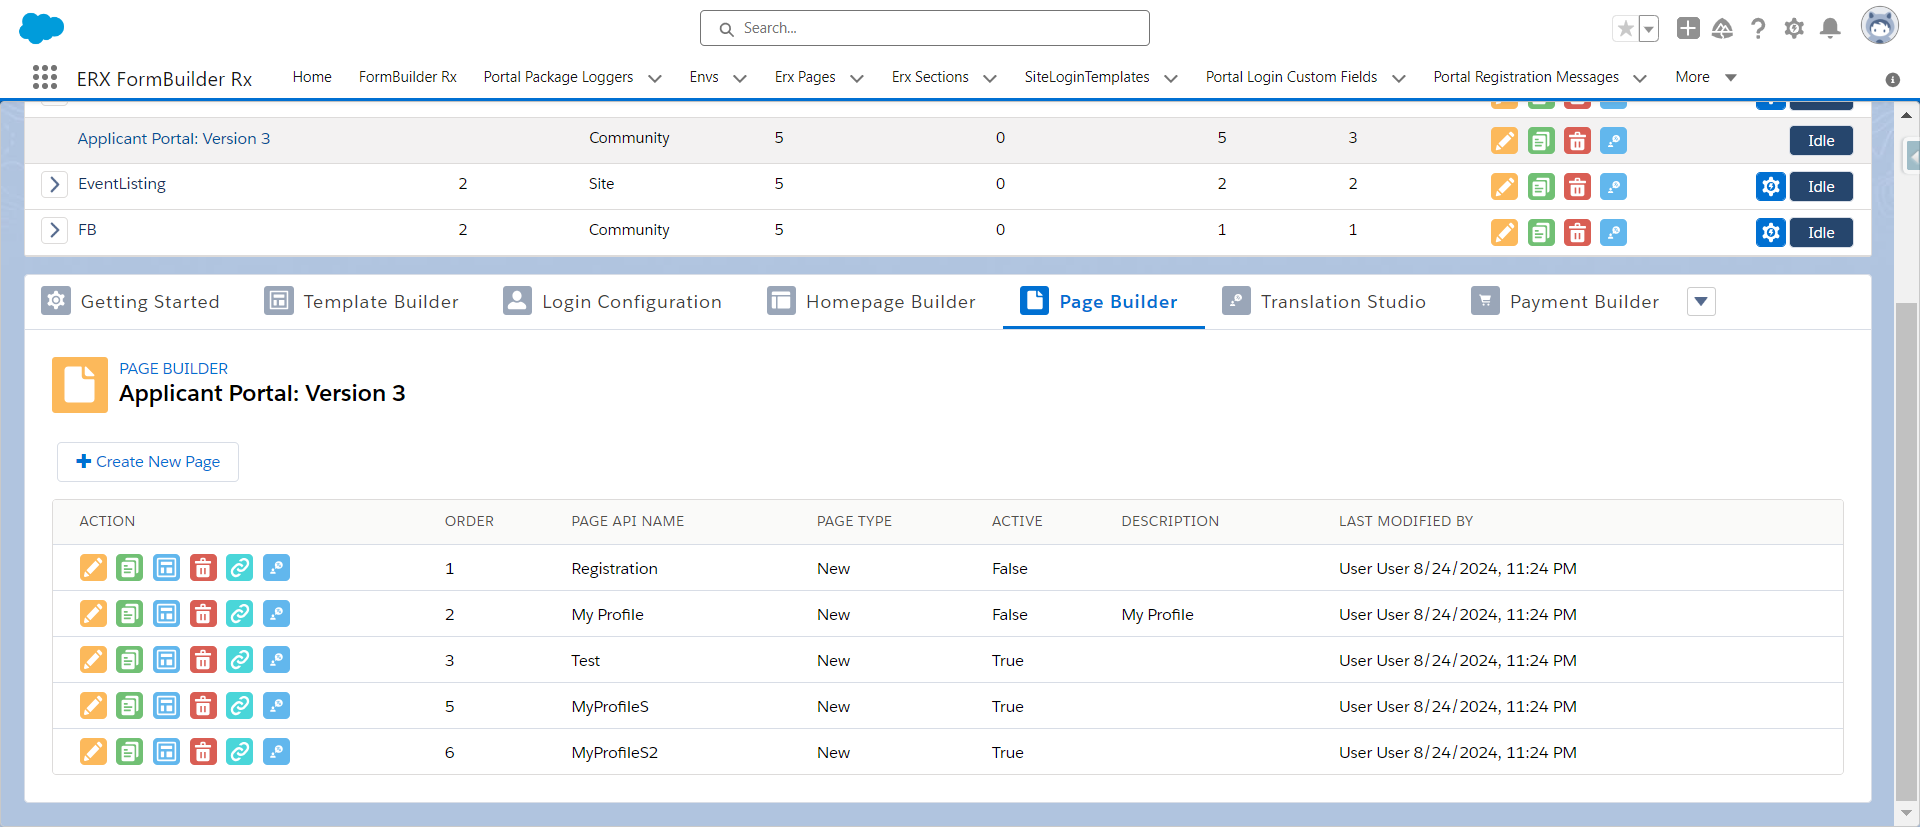Open the notifications bell
This screenshot has height=827, width=1920.
pos(1830,29)
